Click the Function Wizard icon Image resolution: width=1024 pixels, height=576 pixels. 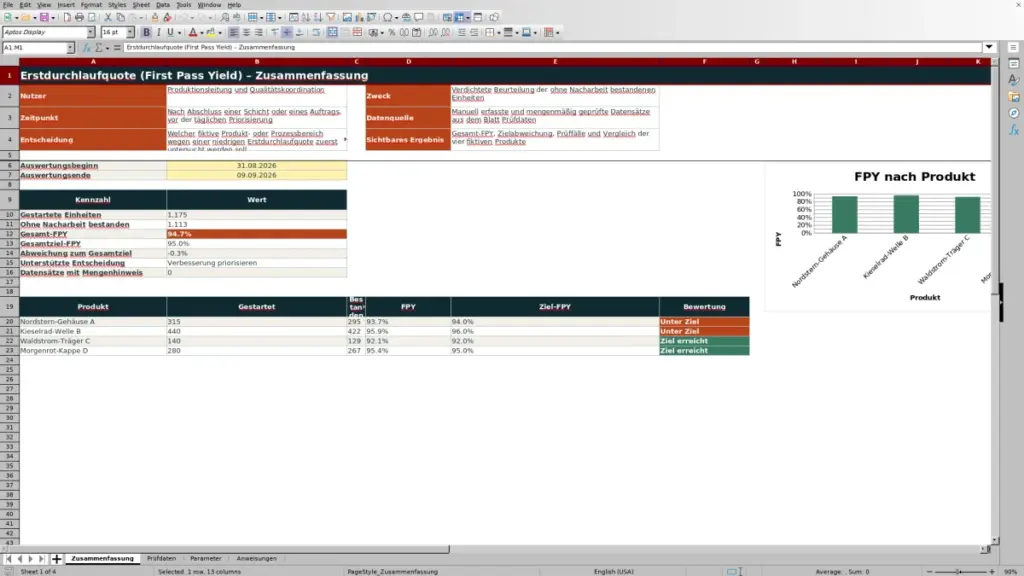[x=86, y=48]
